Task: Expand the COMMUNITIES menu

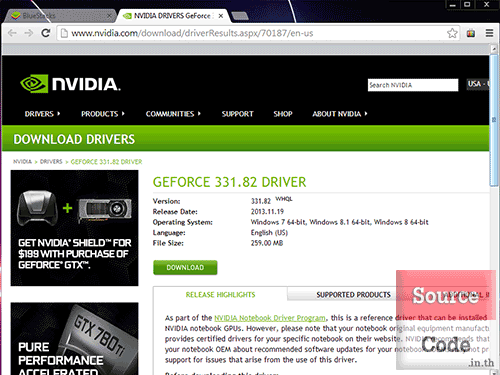Action: tap(173, 114)
